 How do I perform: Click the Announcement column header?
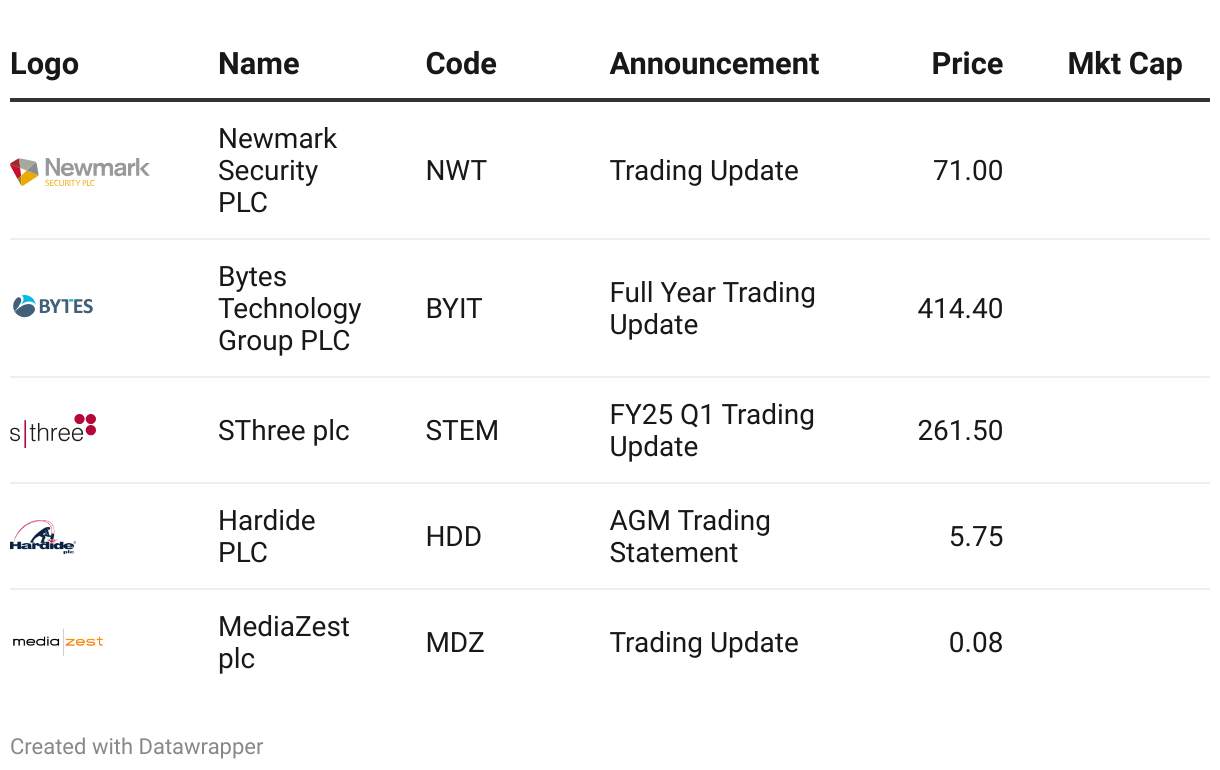714,64
